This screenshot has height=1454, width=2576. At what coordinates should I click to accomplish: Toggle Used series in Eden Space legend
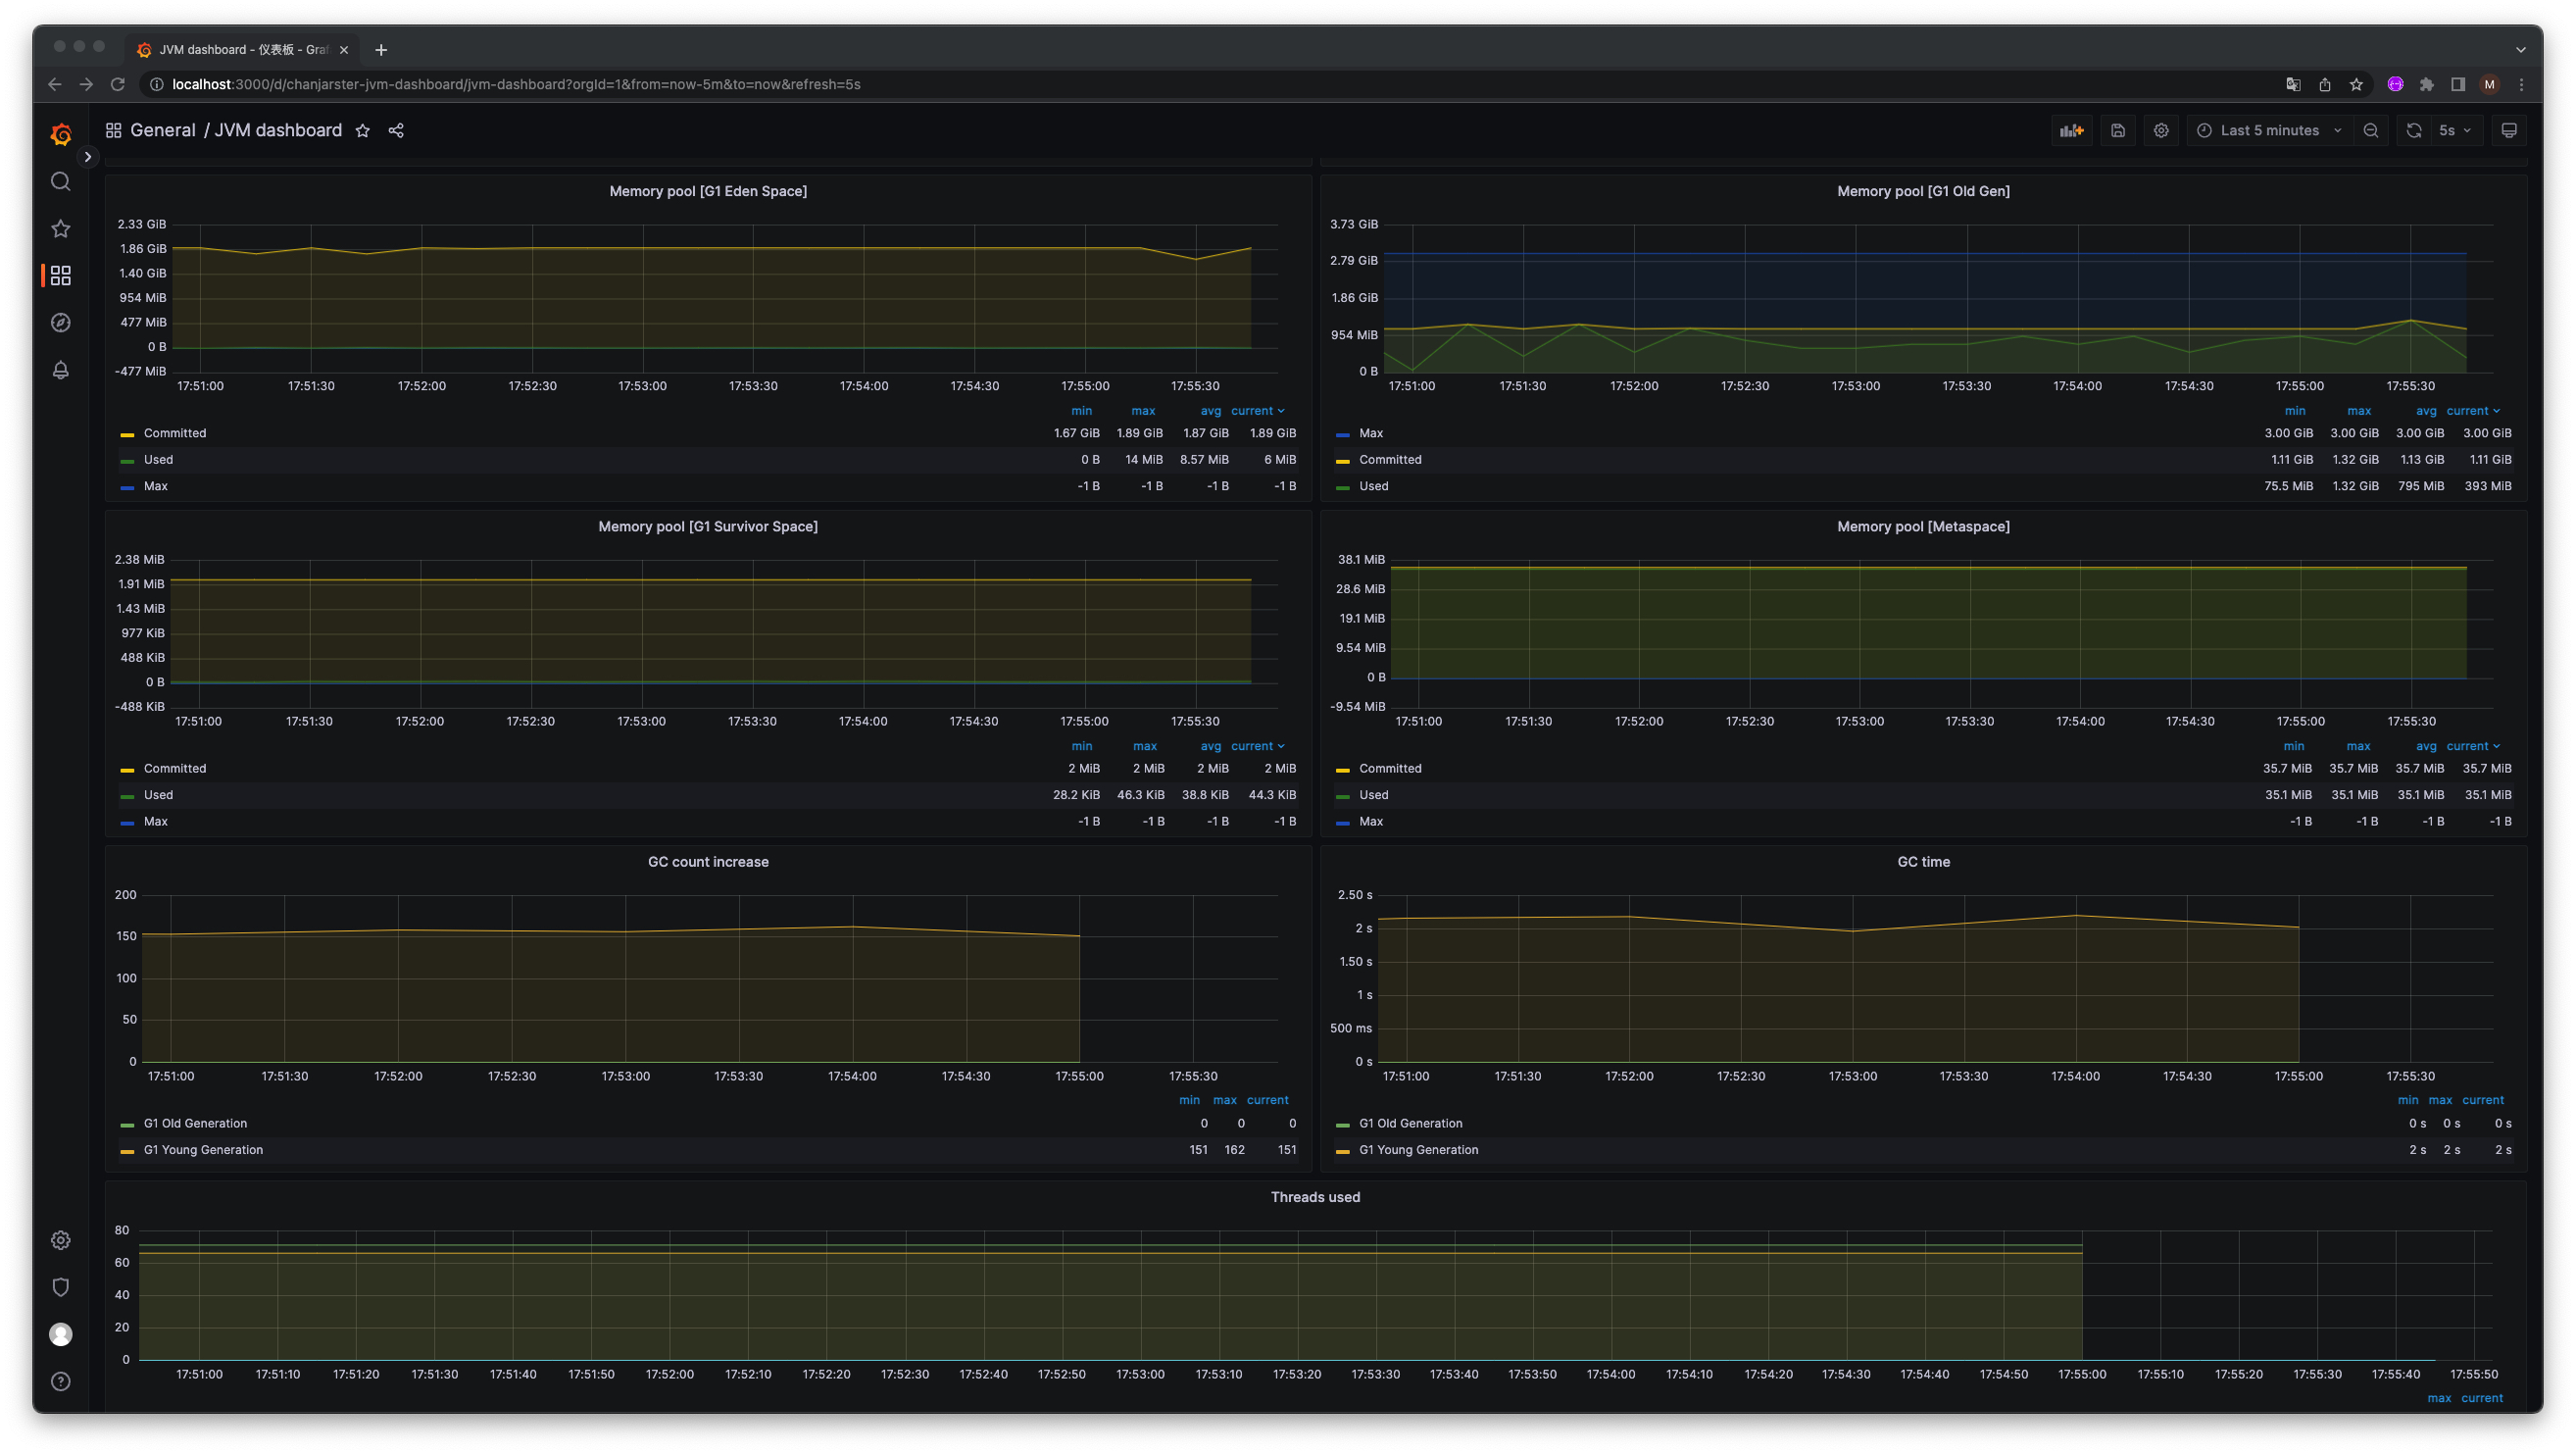pos(158,460)
